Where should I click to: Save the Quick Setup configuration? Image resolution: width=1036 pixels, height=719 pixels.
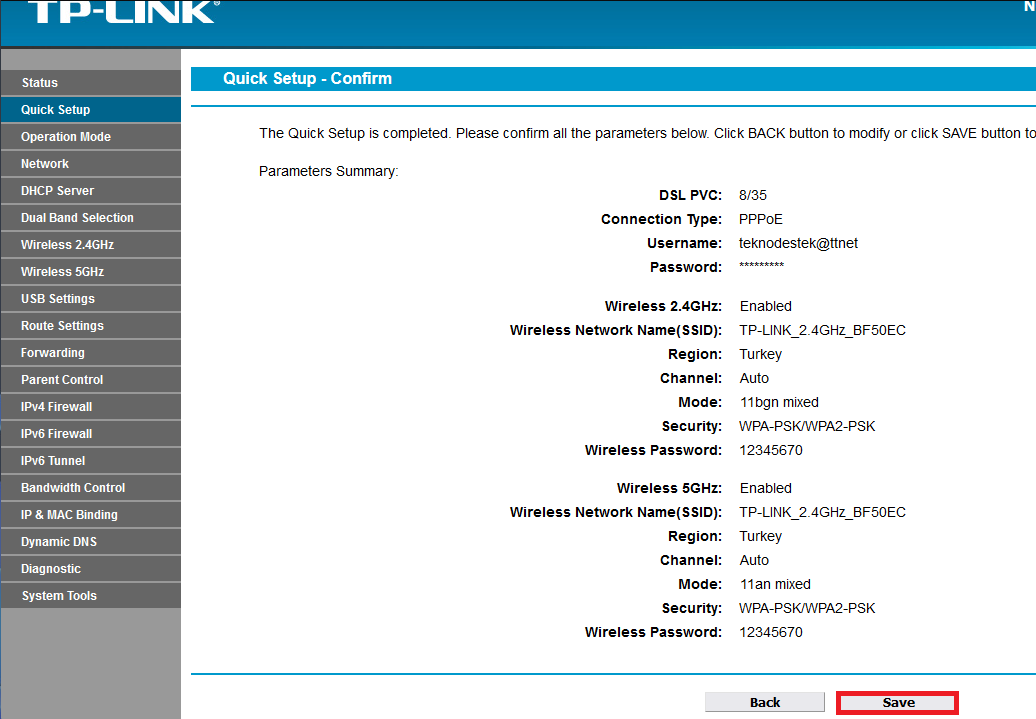point(896,701)
